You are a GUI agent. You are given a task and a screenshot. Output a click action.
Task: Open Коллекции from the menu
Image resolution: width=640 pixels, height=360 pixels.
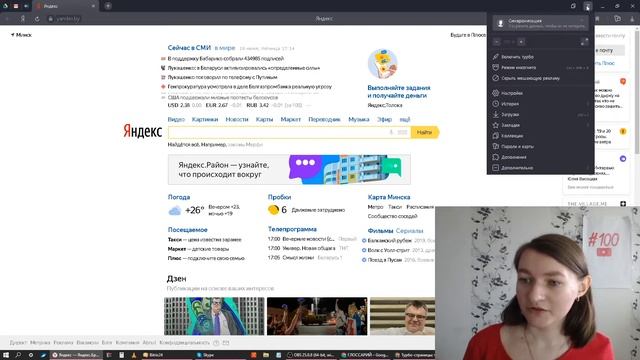540,136
